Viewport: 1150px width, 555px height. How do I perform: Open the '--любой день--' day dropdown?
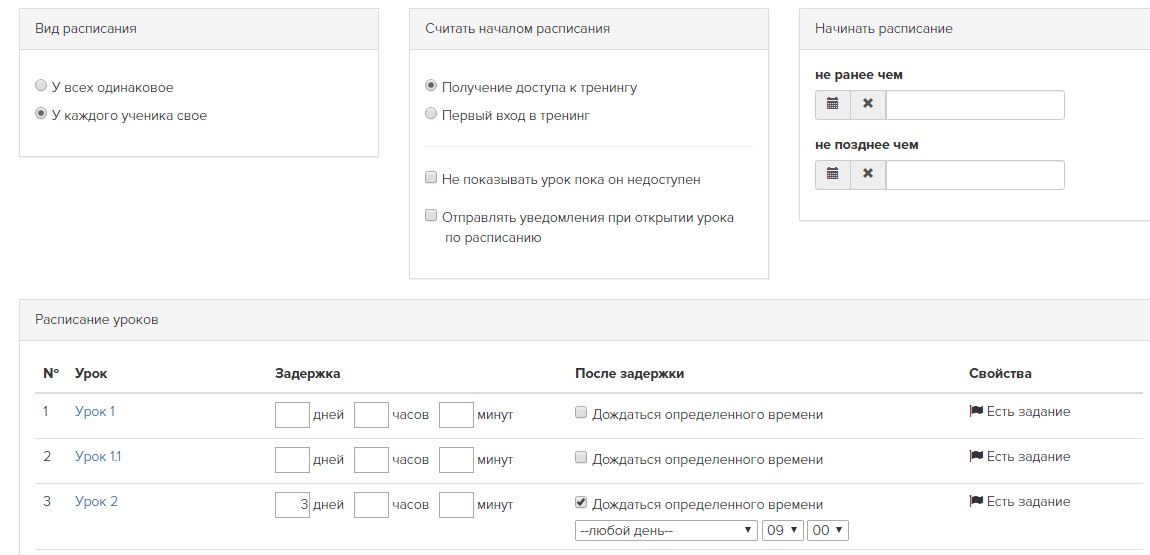point(666,530)
